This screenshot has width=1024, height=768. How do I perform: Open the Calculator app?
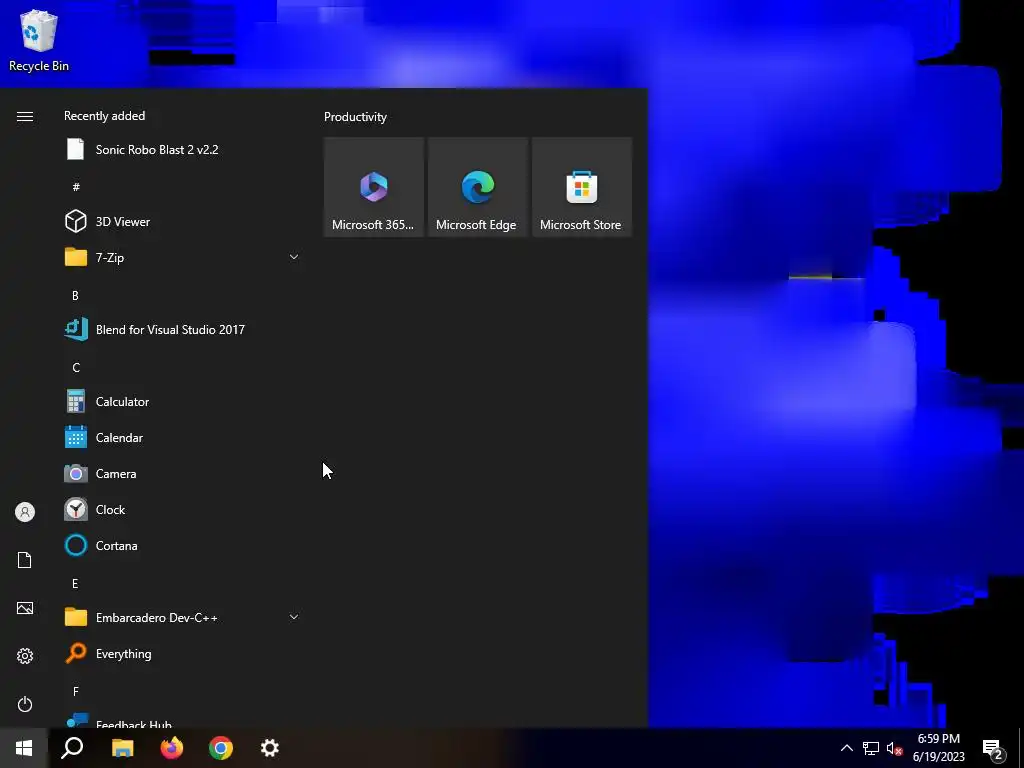tap(183, 402)
